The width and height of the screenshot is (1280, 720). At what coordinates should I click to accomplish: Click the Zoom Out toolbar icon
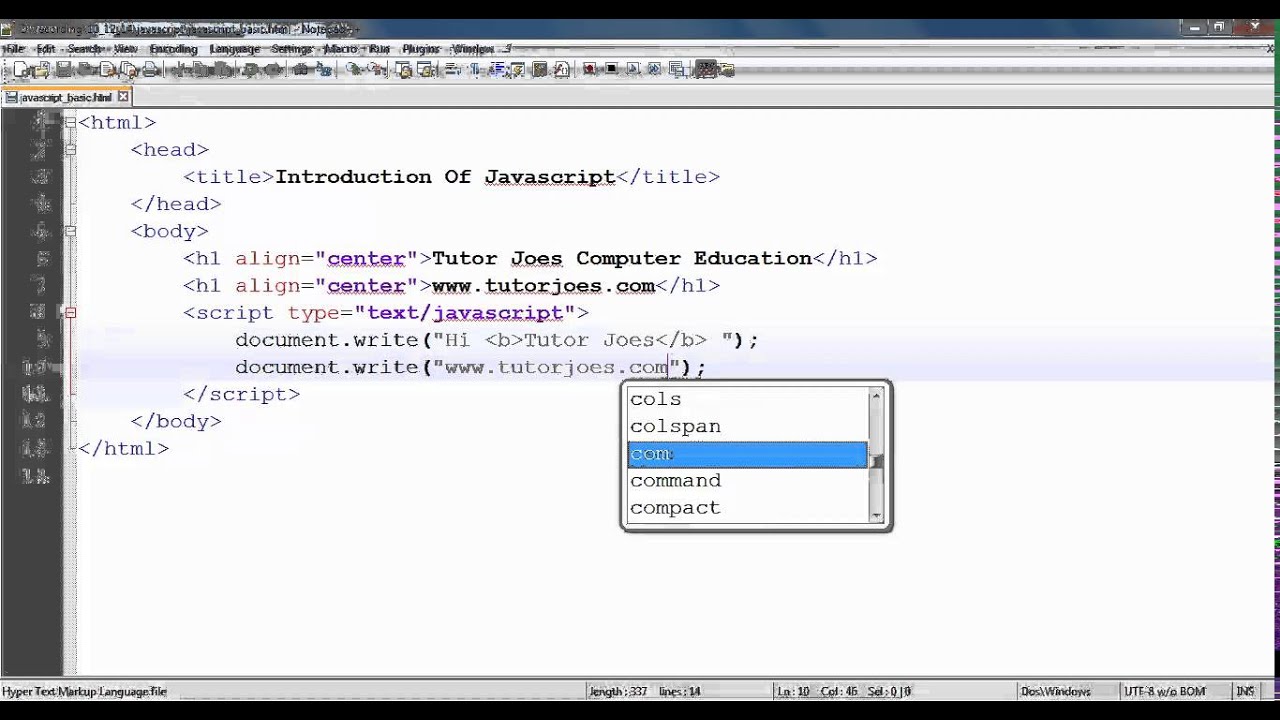[376, 69]
